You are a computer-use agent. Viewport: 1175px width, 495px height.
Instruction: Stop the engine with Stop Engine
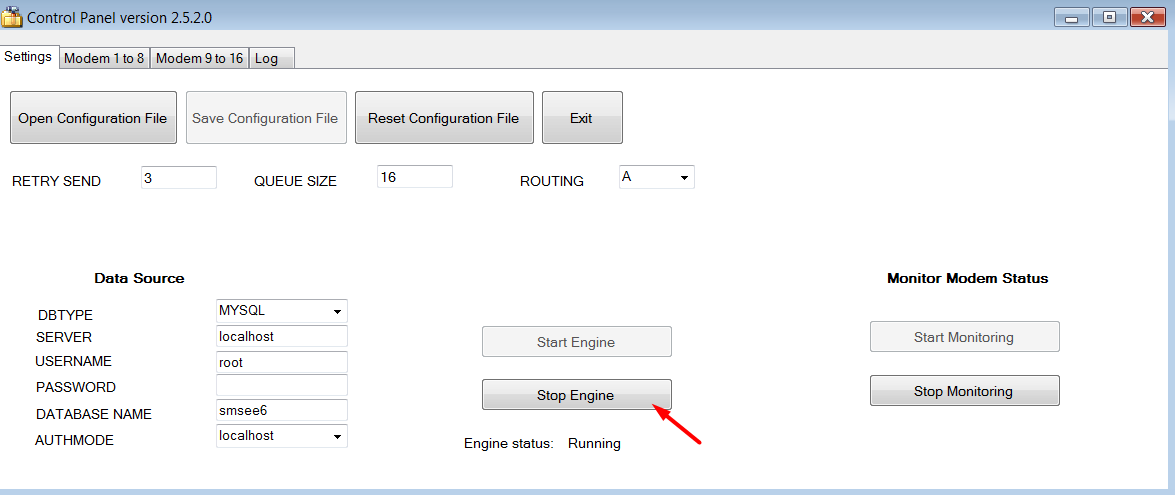[576, 395]
